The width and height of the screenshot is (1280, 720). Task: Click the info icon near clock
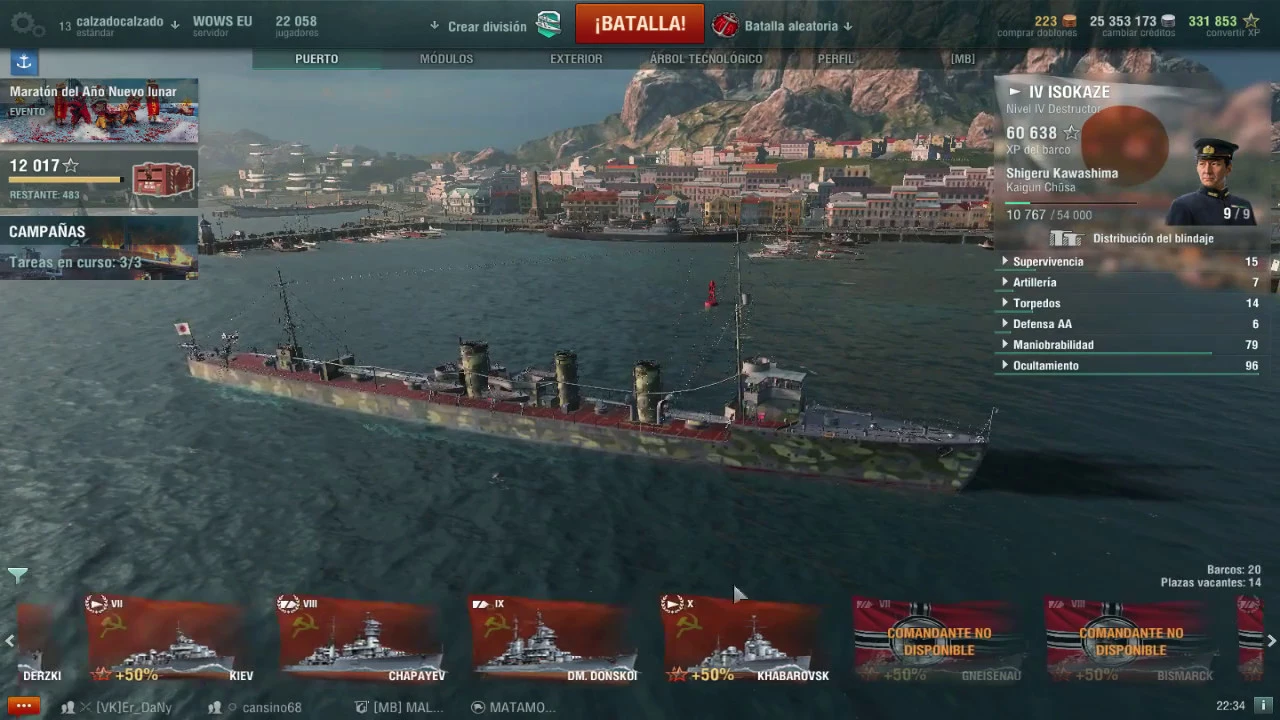1263,705
